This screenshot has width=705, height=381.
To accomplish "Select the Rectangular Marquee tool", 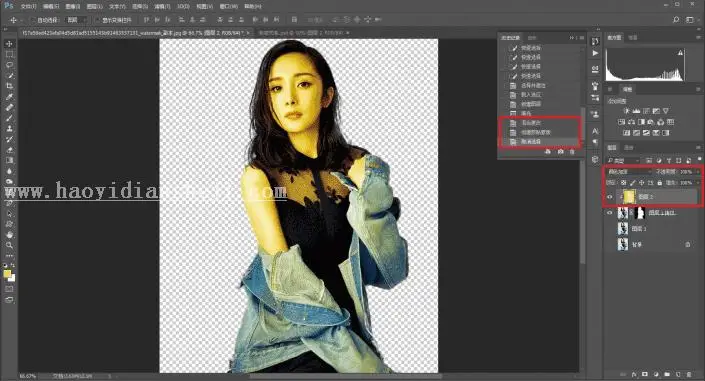I will tap(9, 54).
